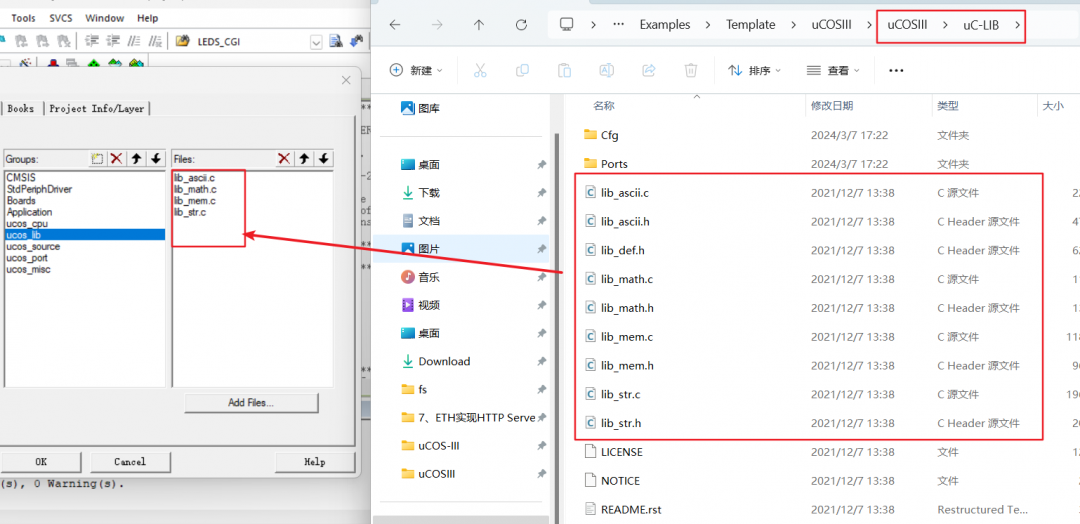
Task: Select lib_mem.c in the Files list
Action: pos(195,200)
